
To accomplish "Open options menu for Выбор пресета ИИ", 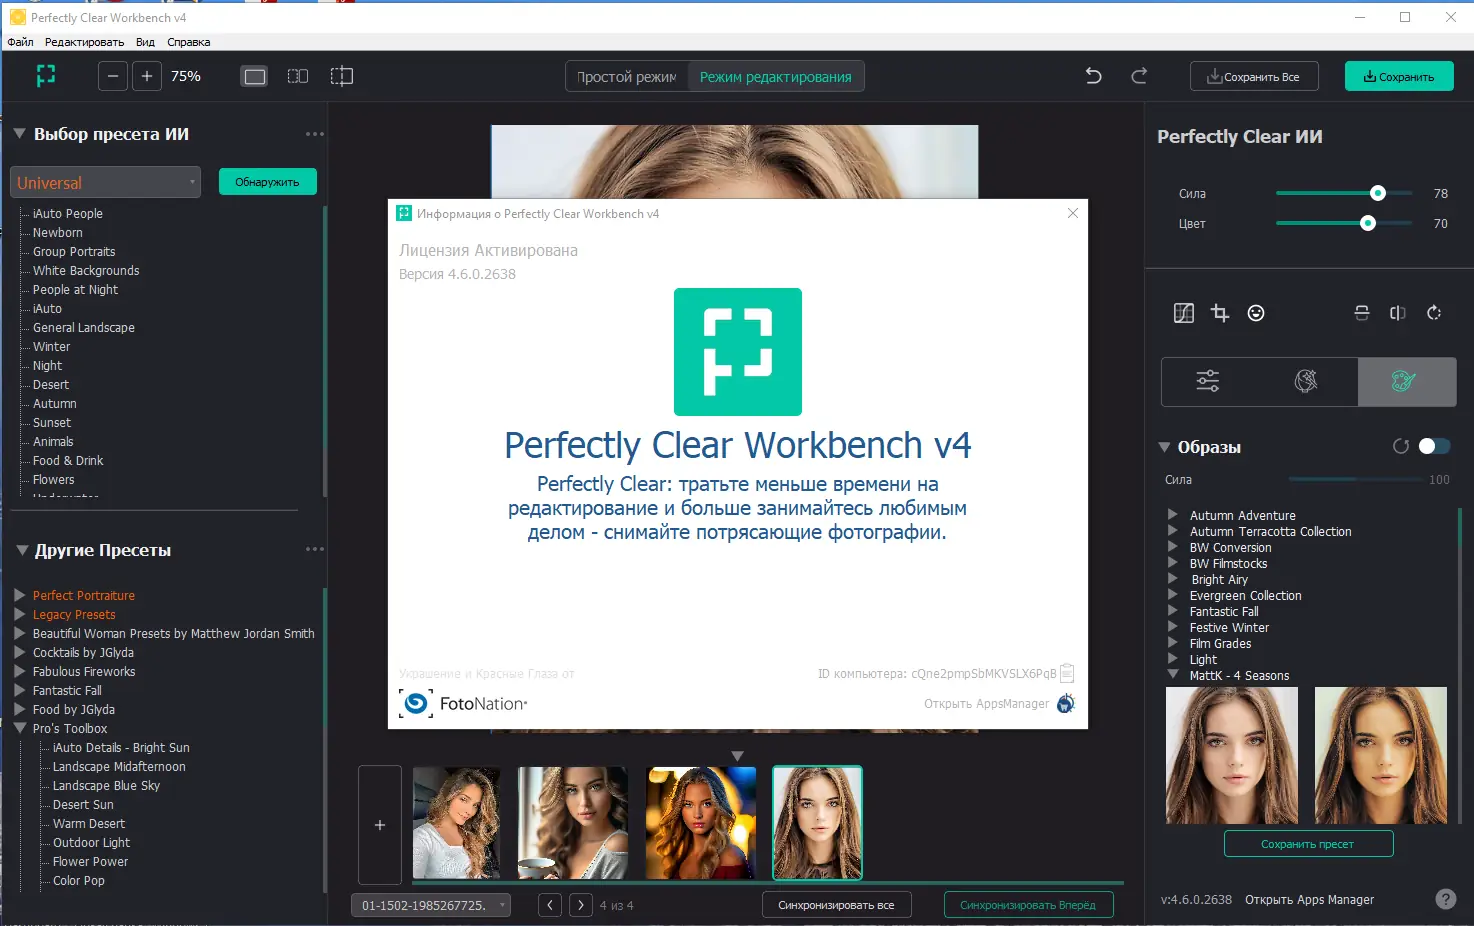I will coord(315,134).
